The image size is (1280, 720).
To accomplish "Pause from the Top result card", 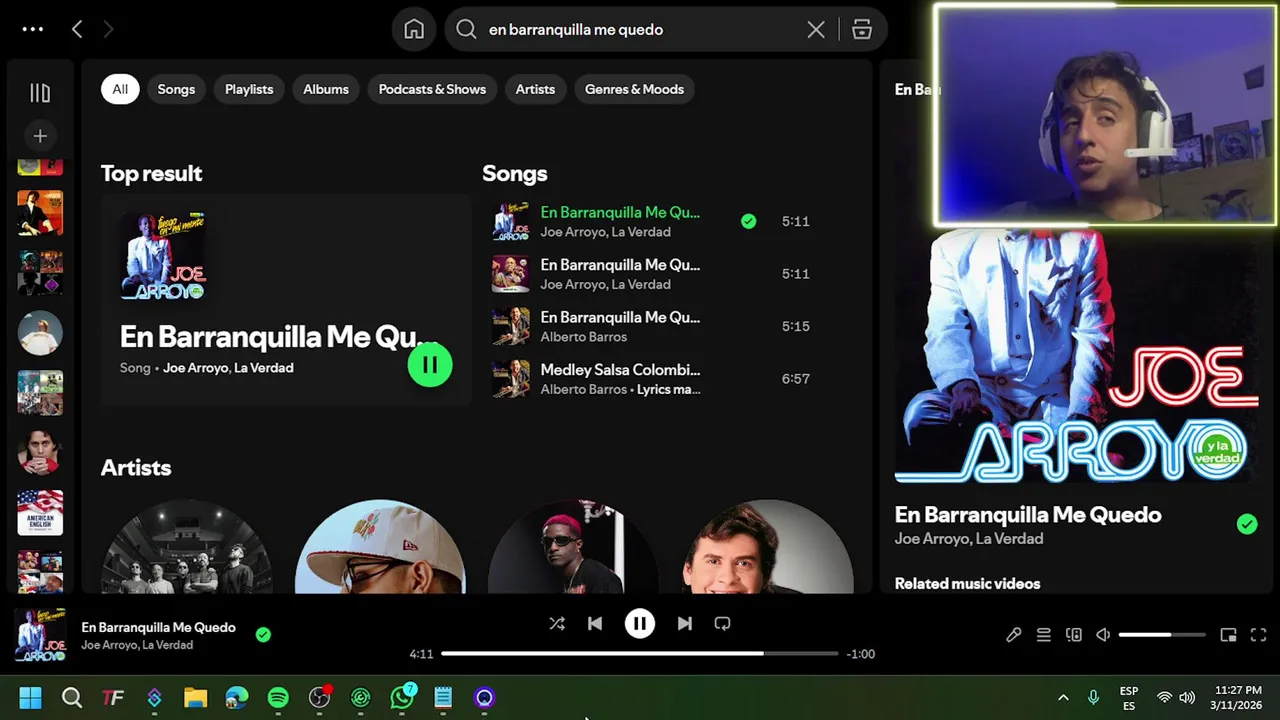I will tap(430, 365).
